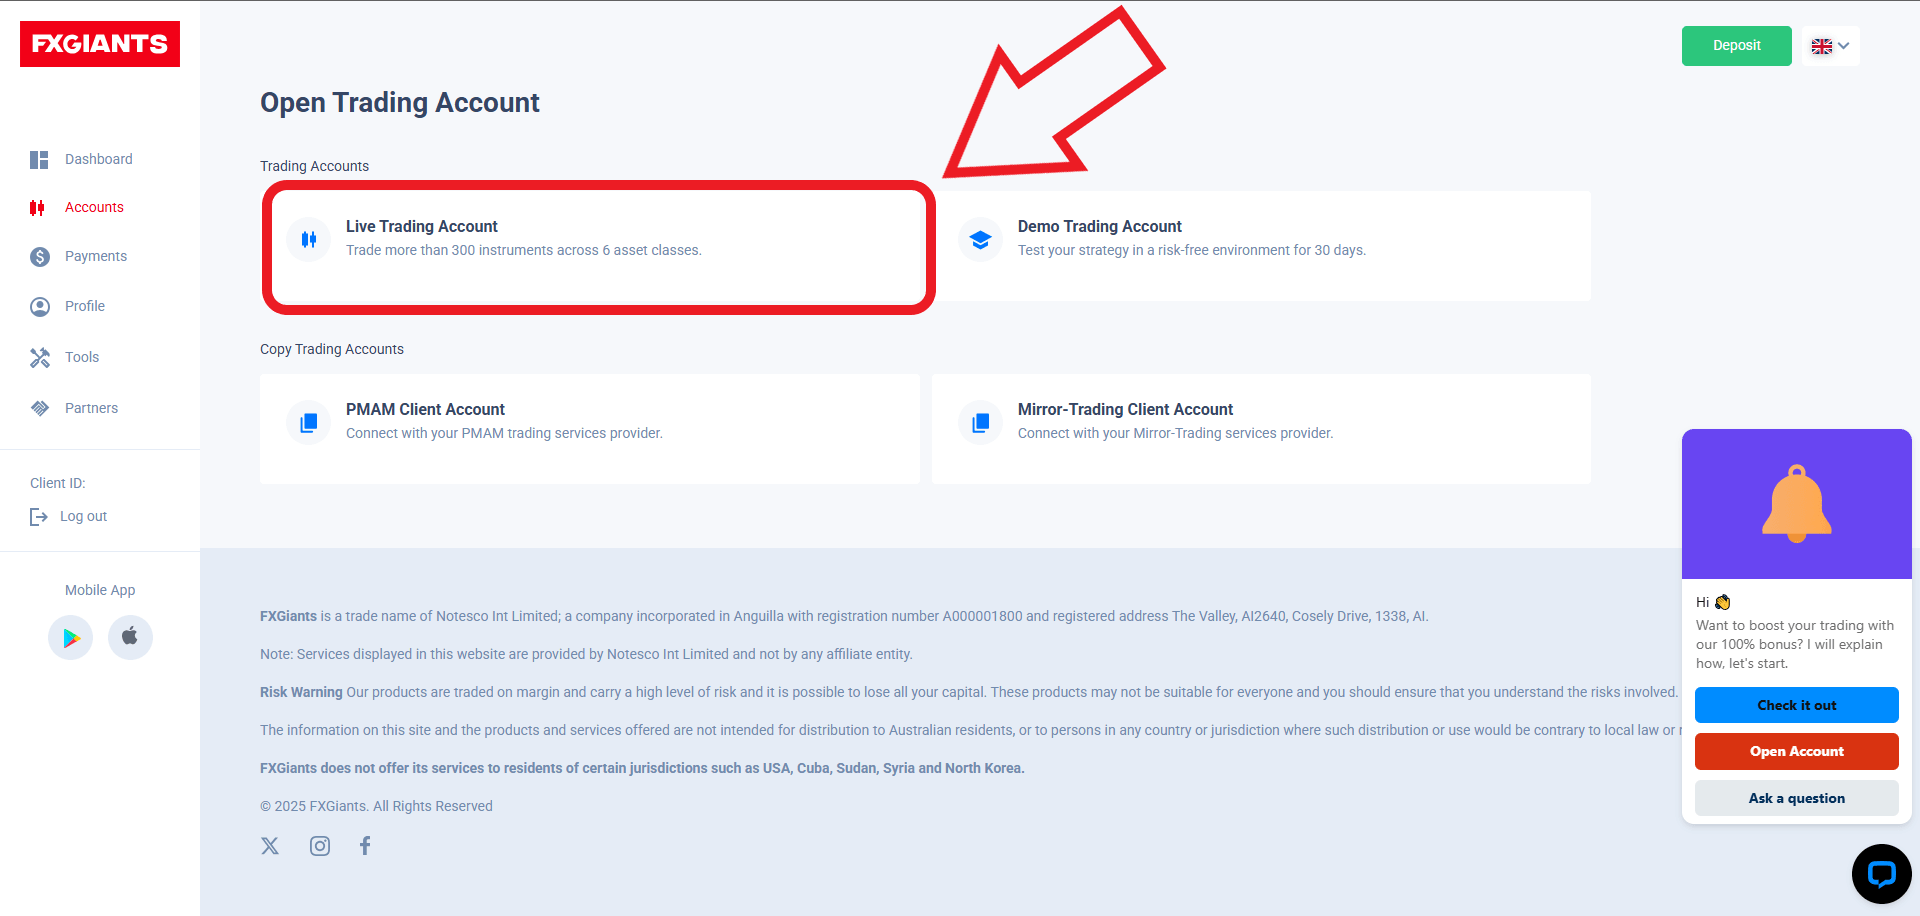Click 'Open Trading Account' heading

[400, 103]
